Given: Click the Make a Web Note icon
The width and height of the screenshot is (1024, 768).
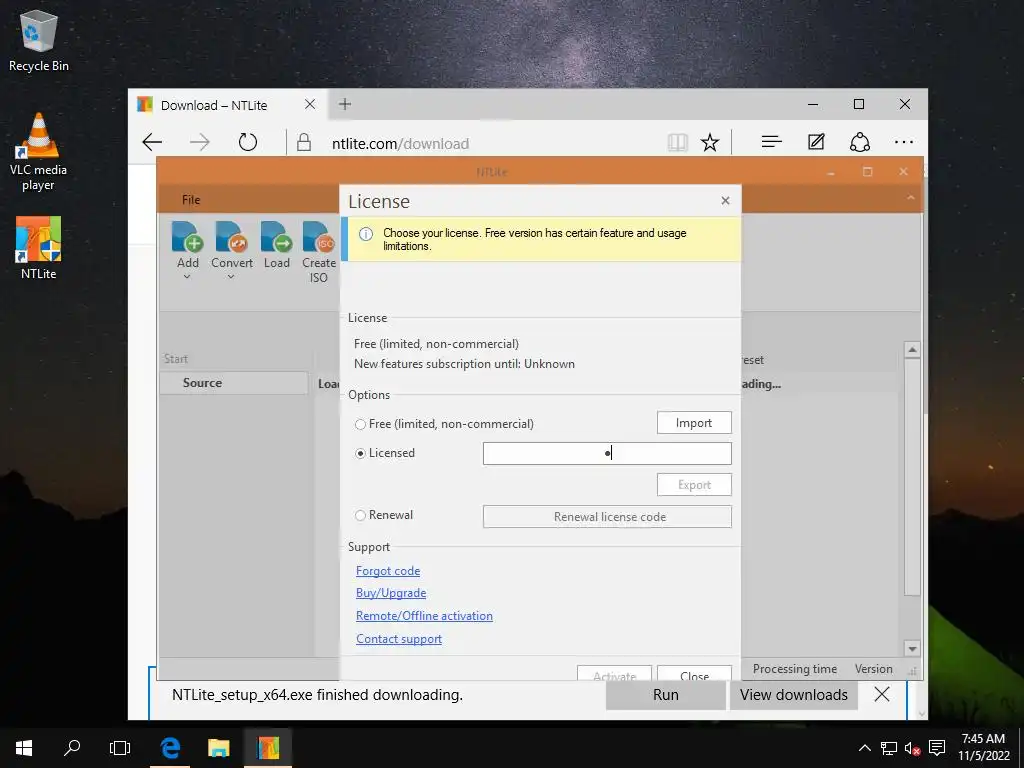Looking at the screenshot, I should [x=816, y=142].
